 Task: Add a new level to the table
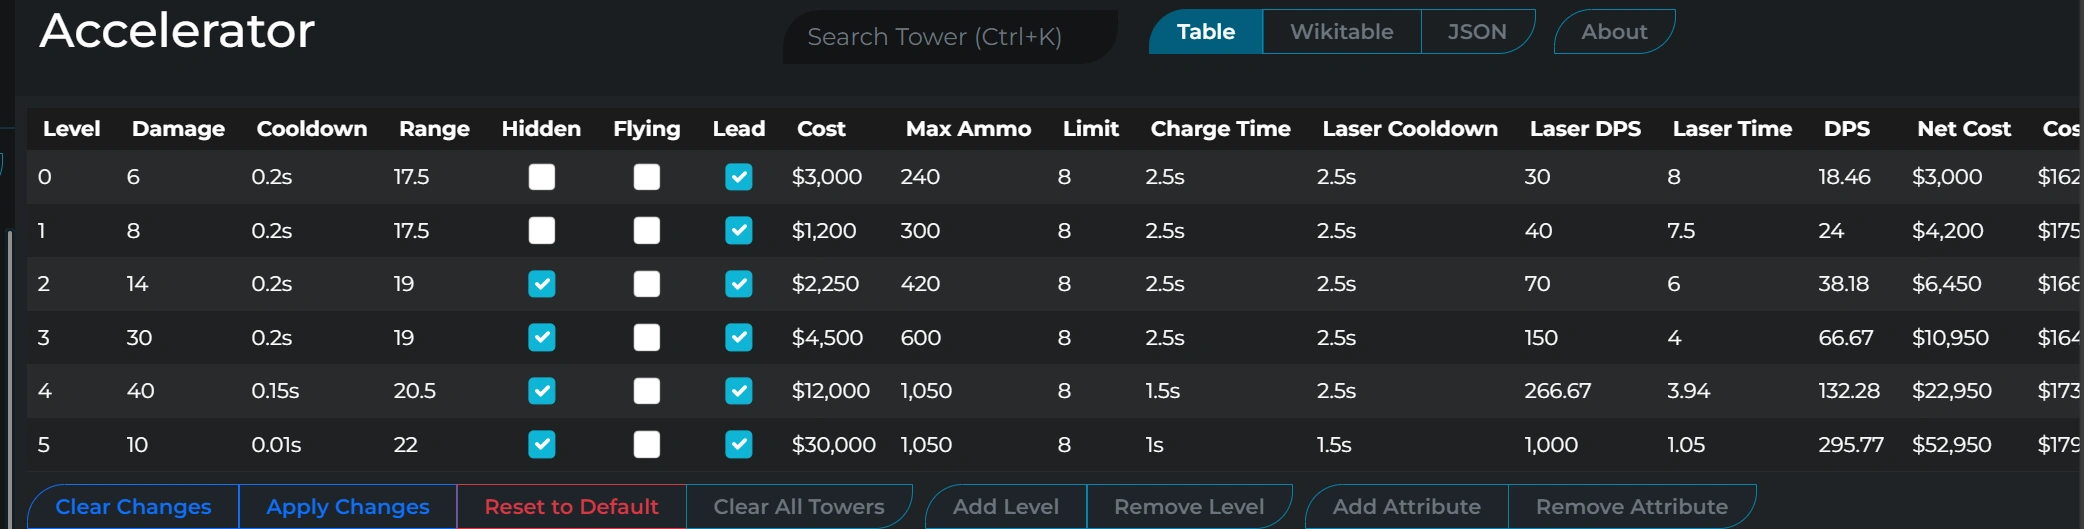pos(1005,507)
